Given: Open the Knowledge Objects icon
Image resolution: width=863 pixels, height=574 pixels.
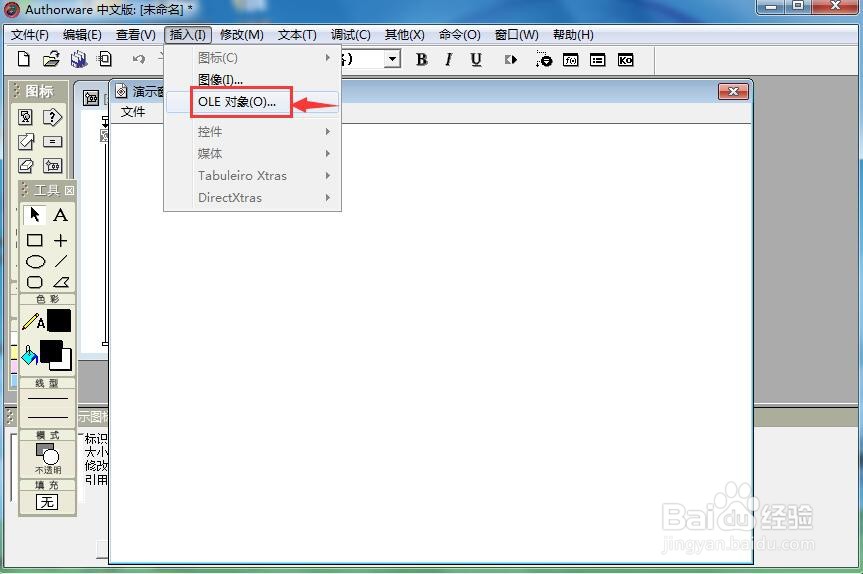Looking at the screenshot, I should point(625,59).
